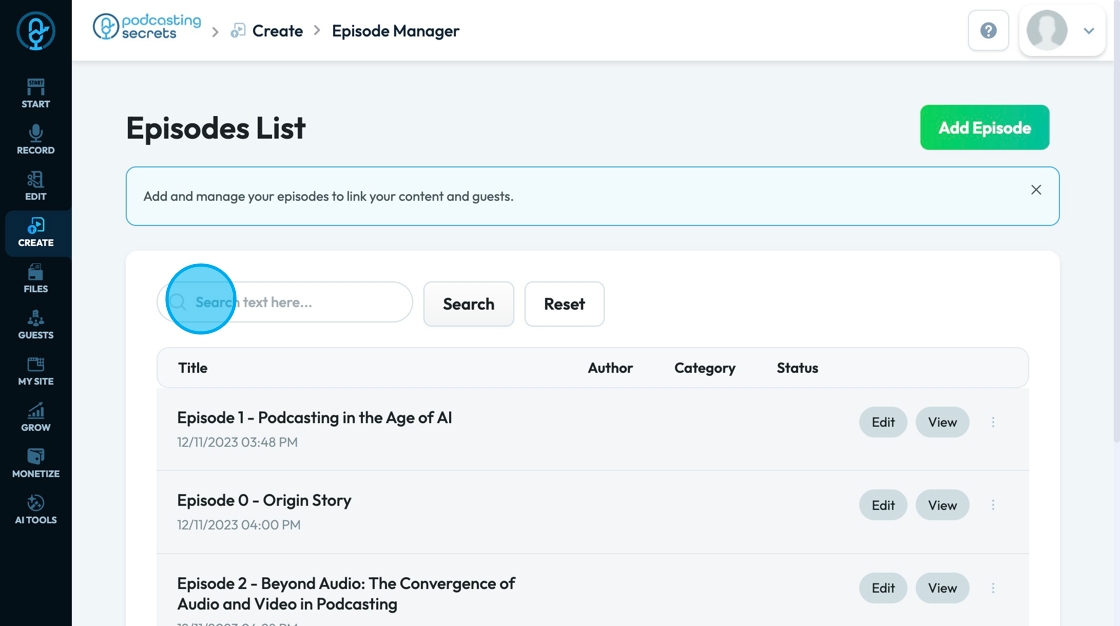
Task: Edit Episode 0 - Origin Story
Action: 883,505
